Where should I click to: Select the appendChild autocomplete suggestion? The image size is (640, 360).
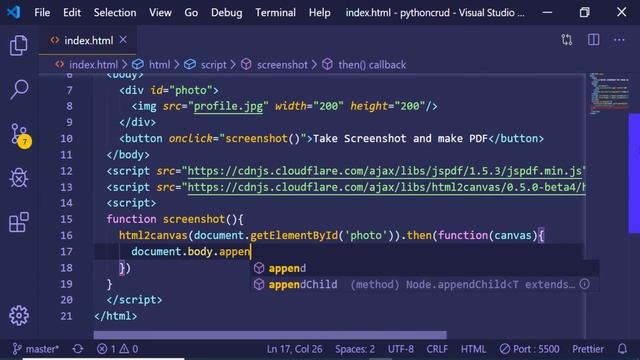[424, 284]
